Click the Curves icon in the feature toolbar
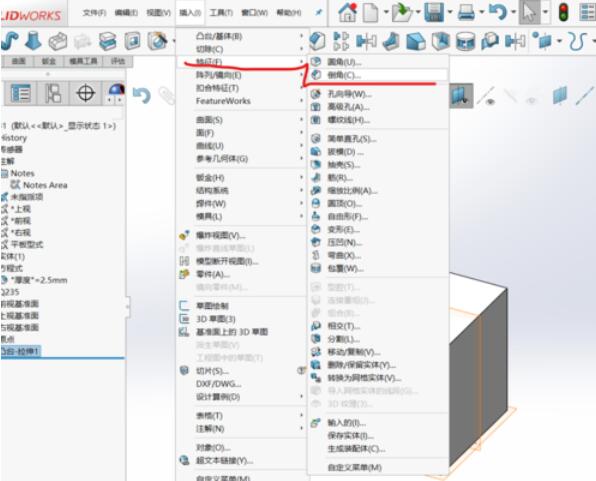Image resolution: width=596 pixels, height=481 pixels. (577, 41)
